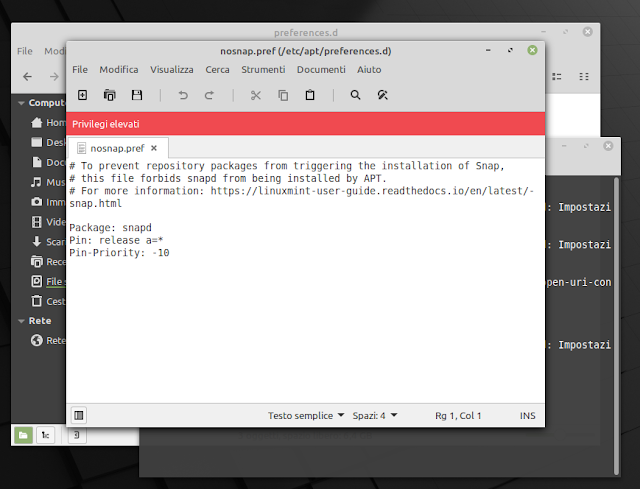Image resolution: width=640 pixels, height=489 pixels.
Task: Click the Pin: release a=* line
Action: pyautogui.click(x=116, y=240)
